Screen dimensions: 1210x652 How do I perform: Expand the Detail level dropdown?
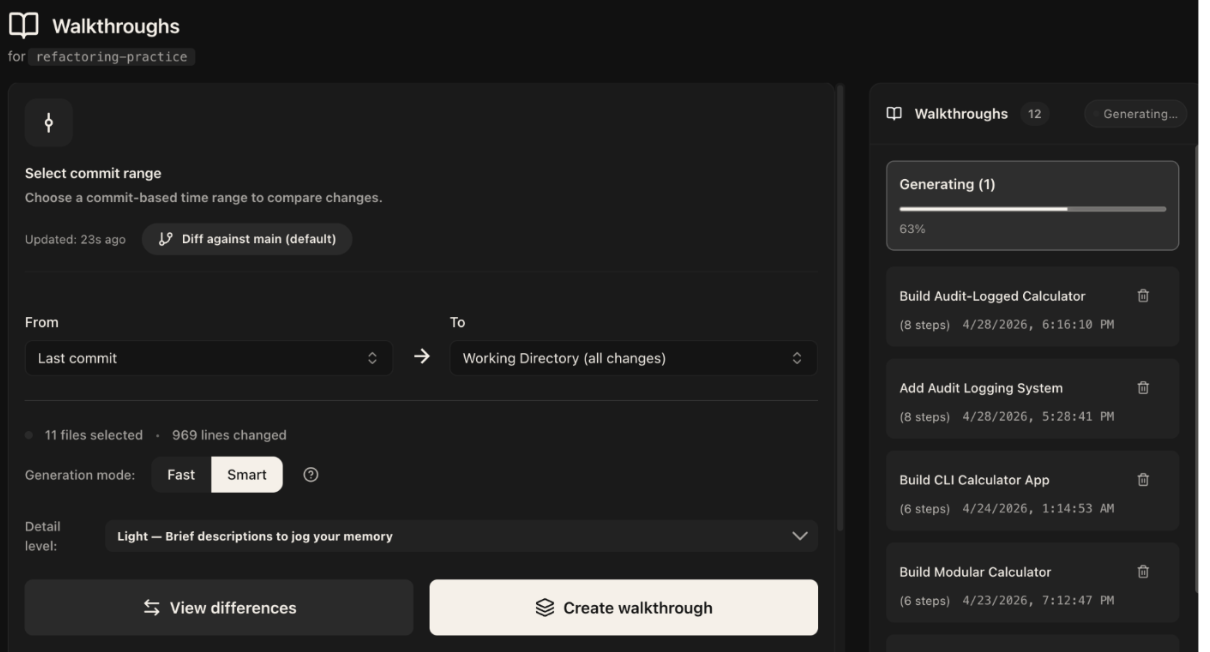461,536
